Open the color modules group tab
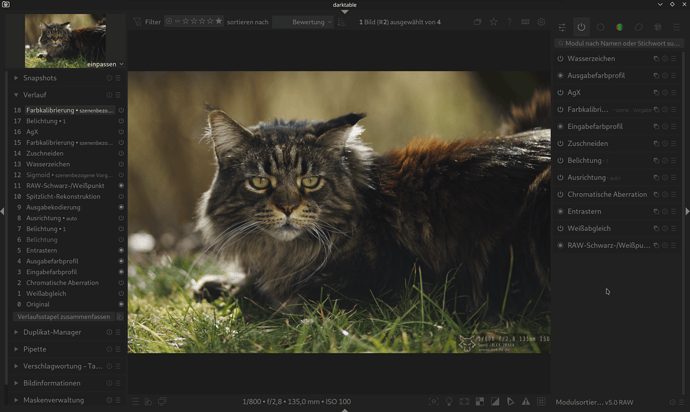This screenshot has width=690, height=412. pyautogui.click(x=619, y=27)
